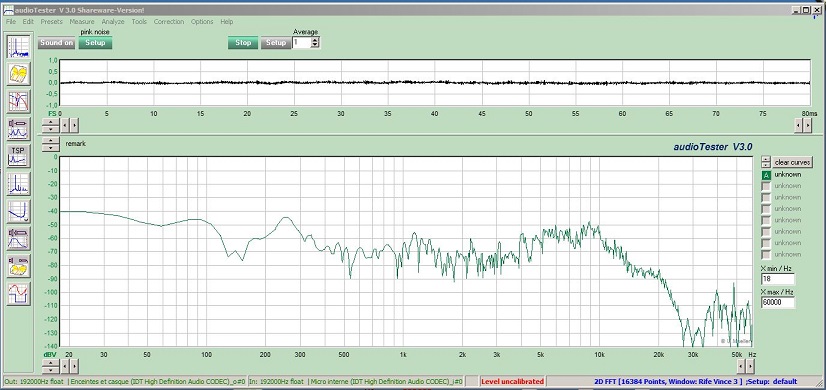Open the red sine and square wave oscilloscope icon

point(18,293)
